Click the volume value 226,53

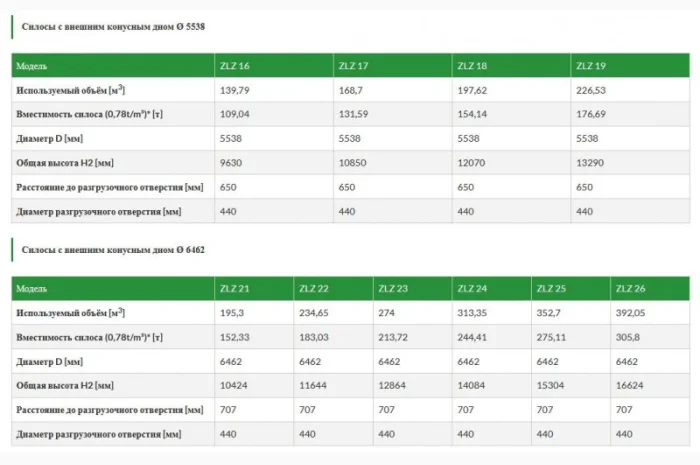tap(593, 90)
